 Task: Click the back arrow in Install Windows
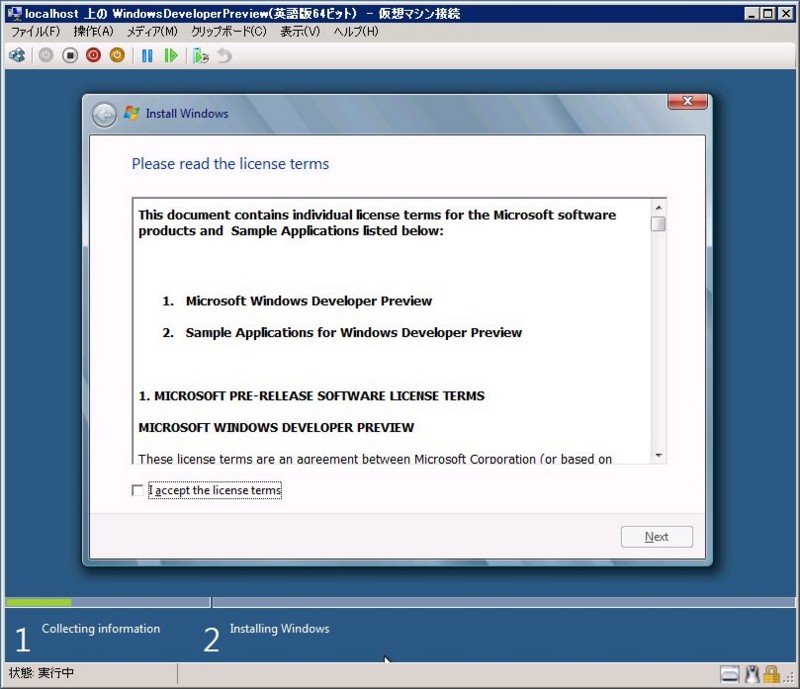pos(104,115)
